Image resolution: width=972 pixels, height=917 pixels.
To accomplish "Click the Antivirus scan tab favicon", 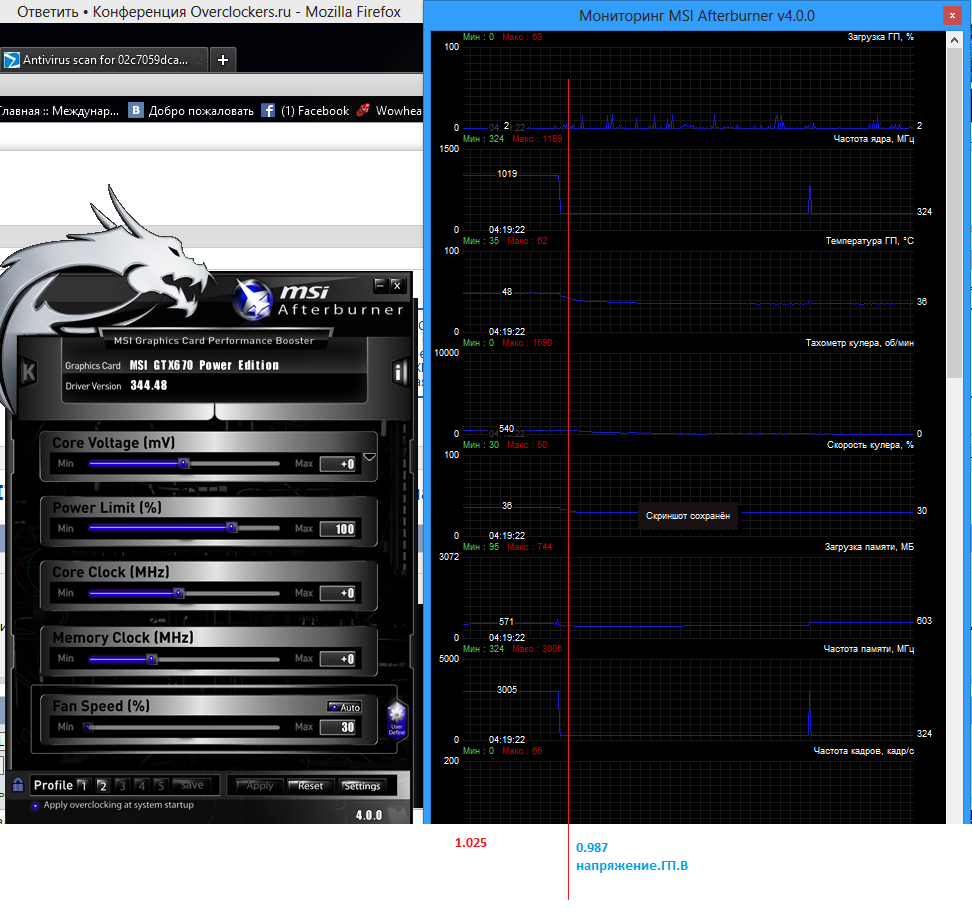I will coord(11,60).
